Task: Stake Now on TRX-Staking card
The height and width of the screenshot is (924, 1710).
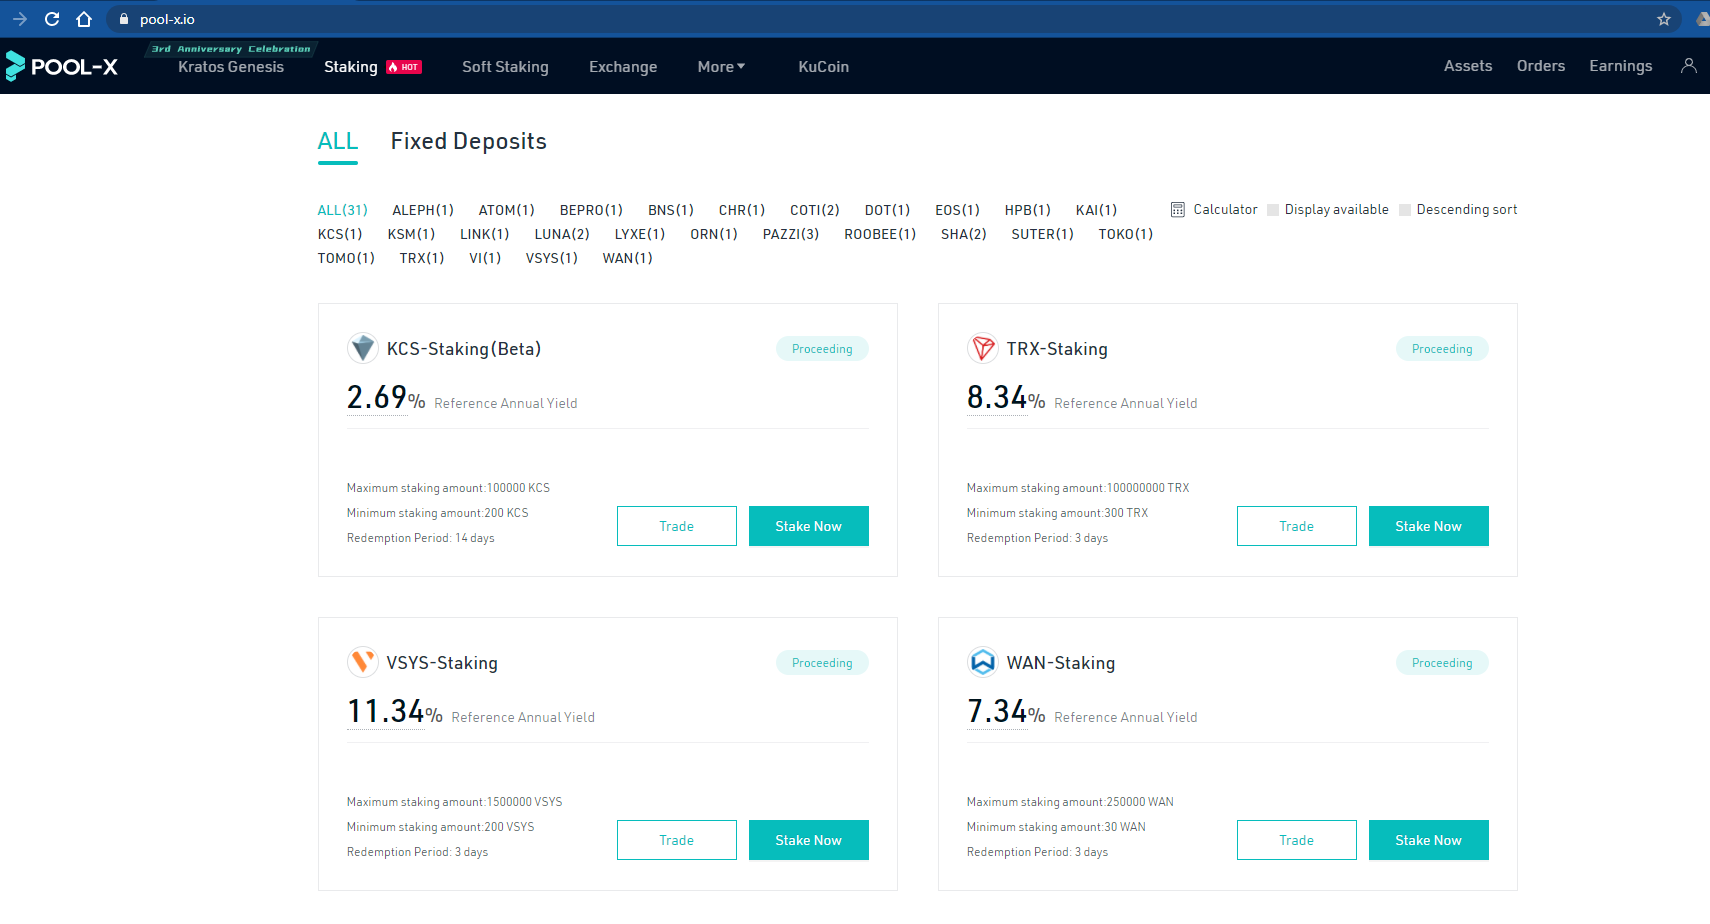Action: [x=1429, y=526]
